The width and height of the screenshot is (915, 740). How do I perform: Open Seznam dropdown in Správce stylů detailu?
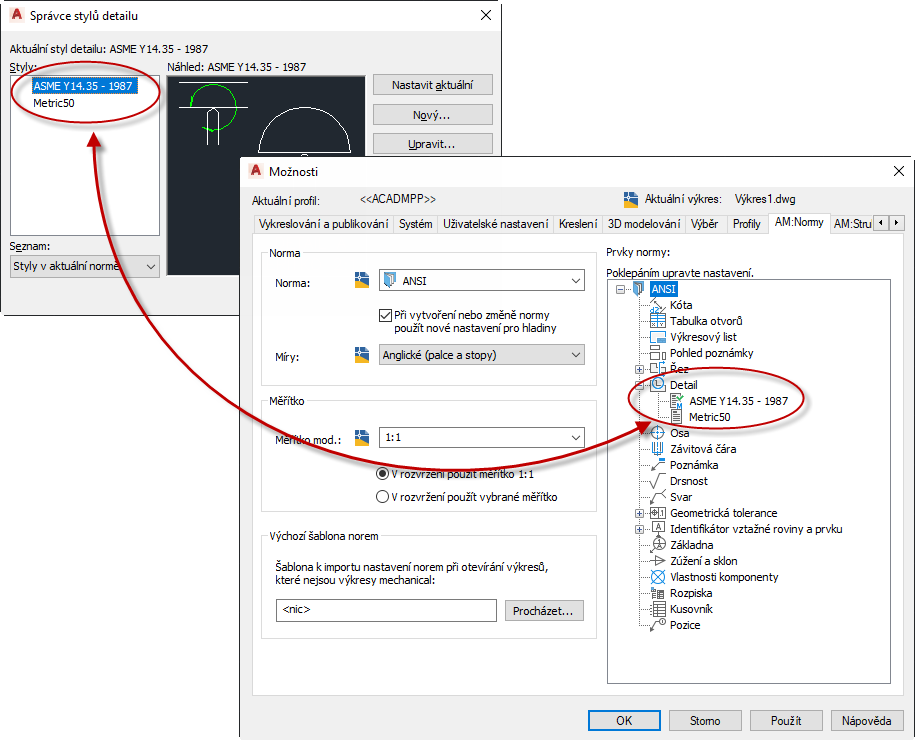85,266
